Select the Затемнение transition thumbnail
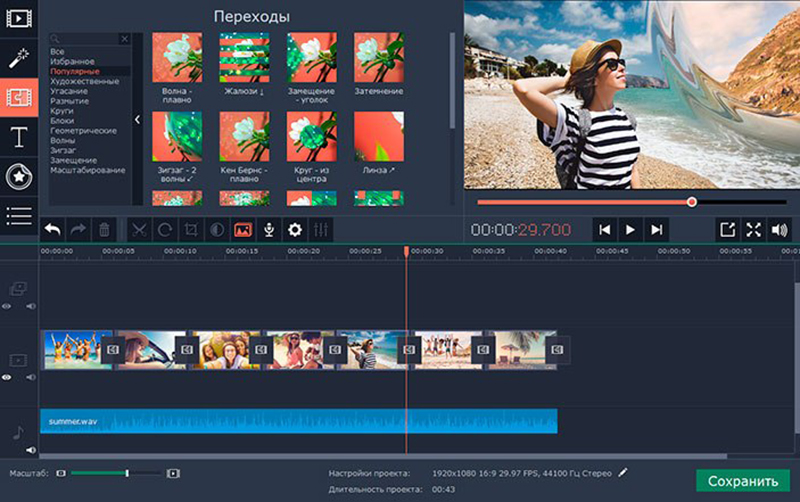This screenshot has height=502, width=800. click(x=379, y=58)
